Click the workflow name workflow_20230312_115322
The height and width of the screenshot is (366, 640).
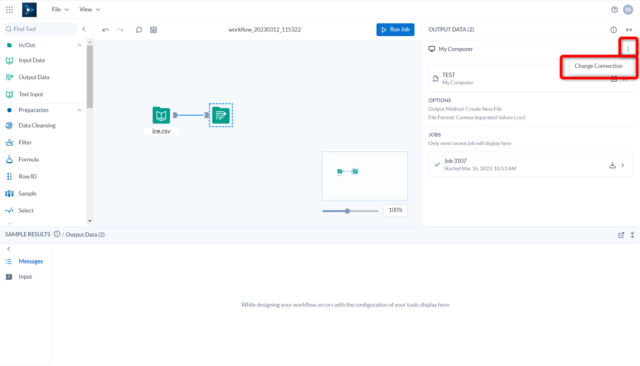click(x=264, y=29)
